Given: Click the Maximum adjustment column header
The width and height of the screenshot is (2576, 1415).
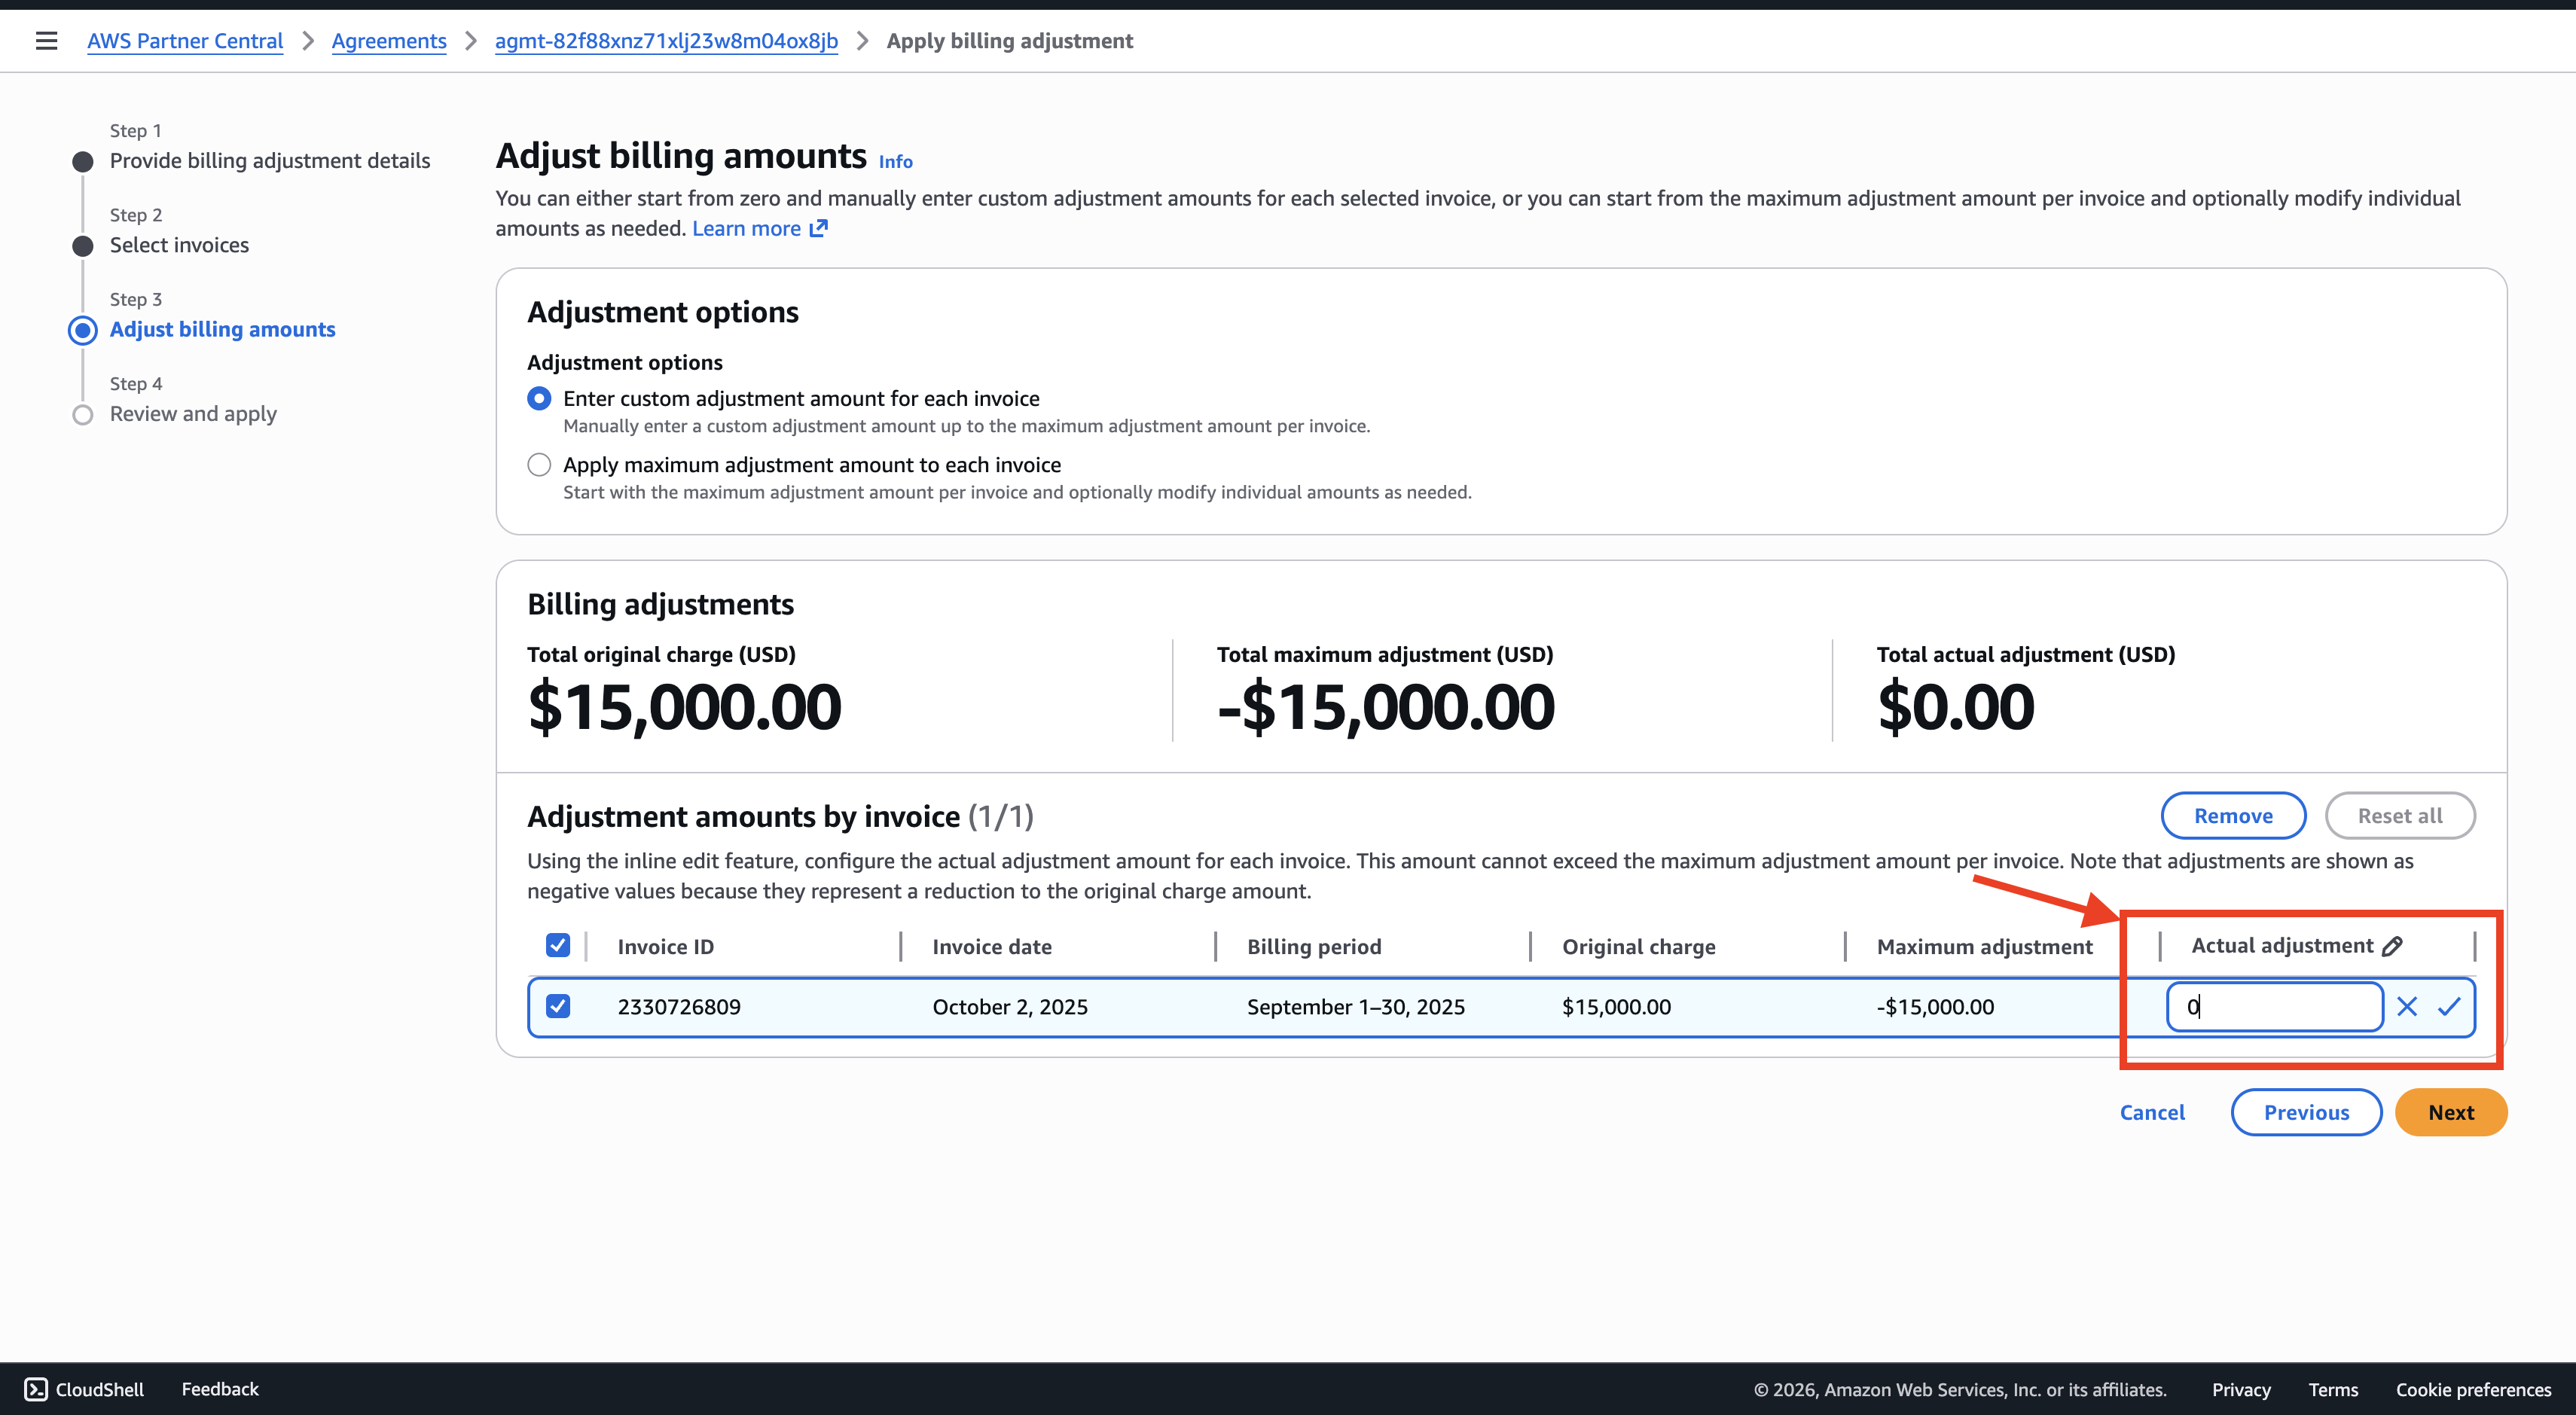Looking at the screenshot, I should (x=1985, y=947).
